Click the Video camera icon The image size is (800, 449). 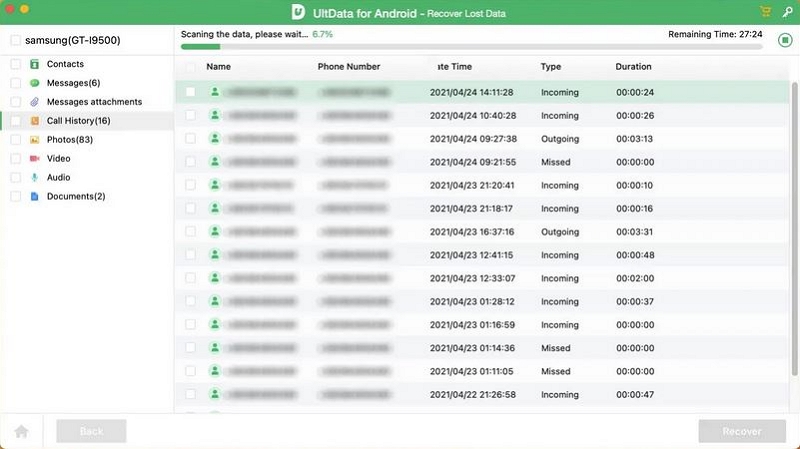(34, 159)
